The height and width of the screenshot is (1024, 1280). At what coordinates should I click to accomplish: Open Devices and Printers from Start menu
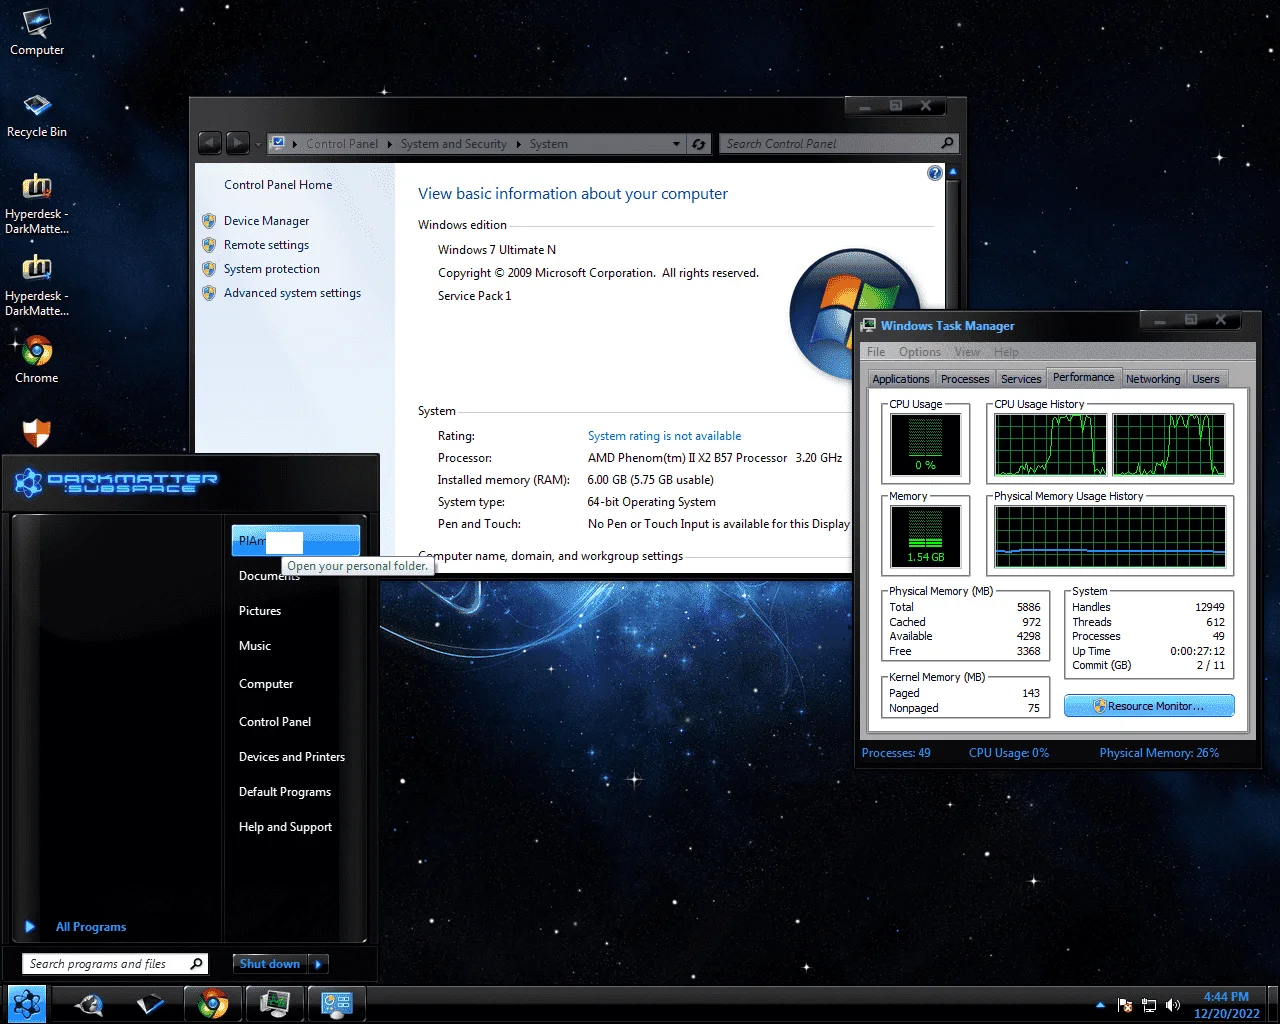coord(292,757)
